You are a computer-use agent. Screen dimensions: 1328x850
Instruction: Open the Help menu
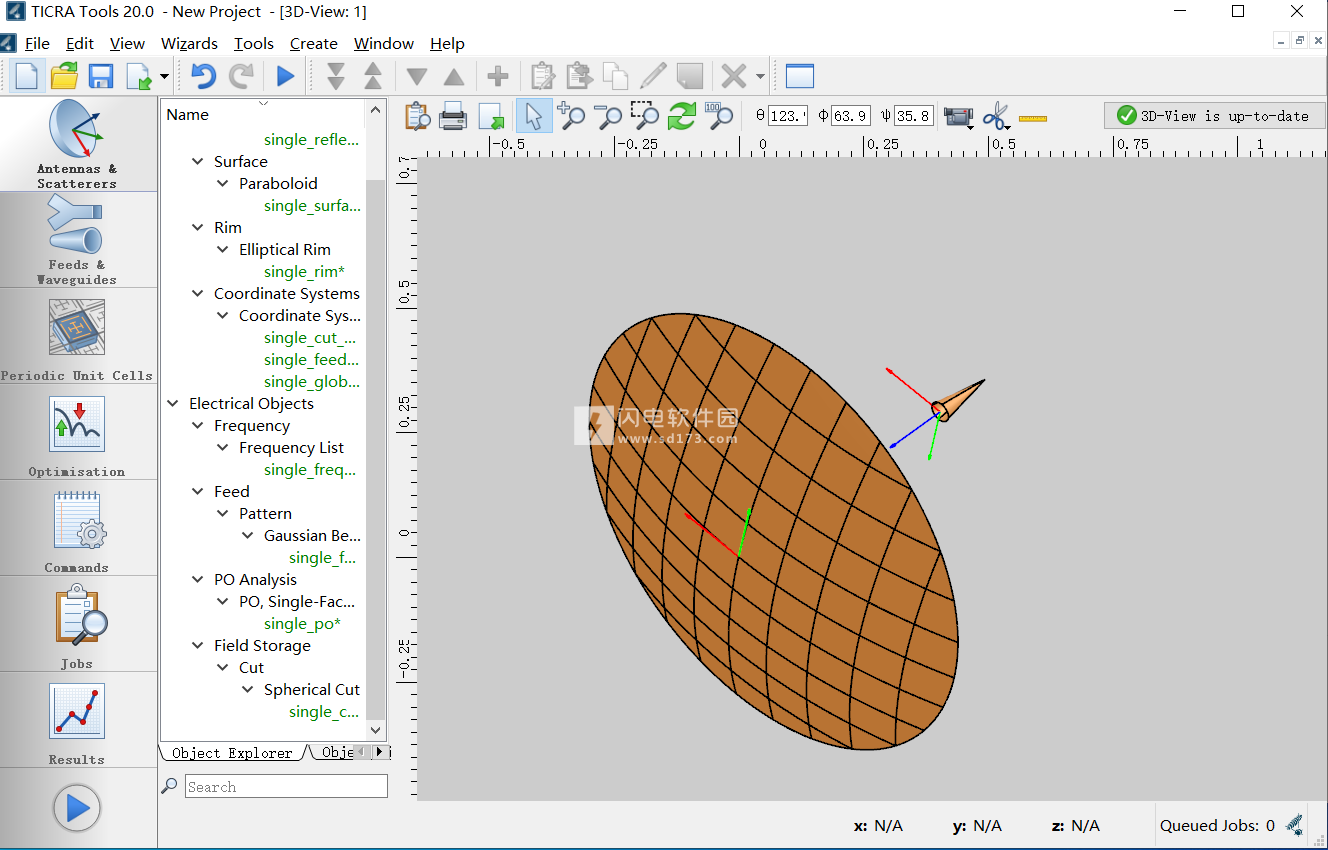[447, 43]
